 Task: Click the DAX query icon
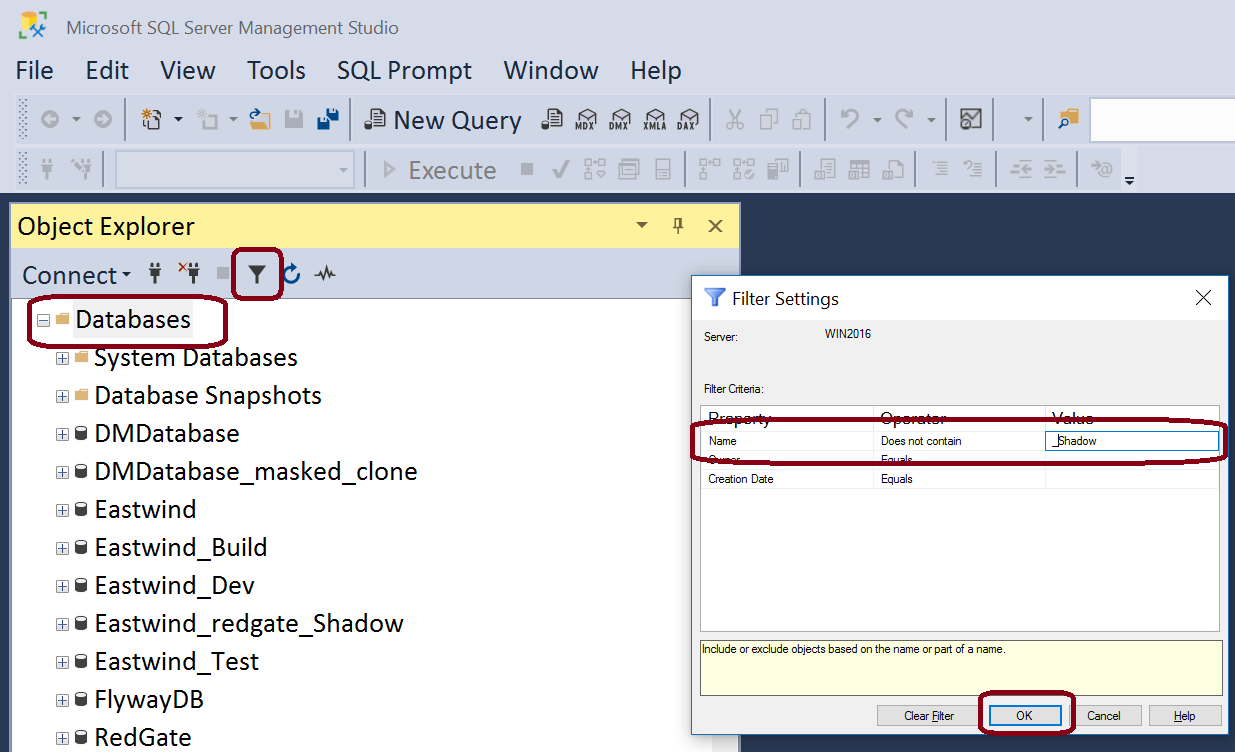pos(687,120)
